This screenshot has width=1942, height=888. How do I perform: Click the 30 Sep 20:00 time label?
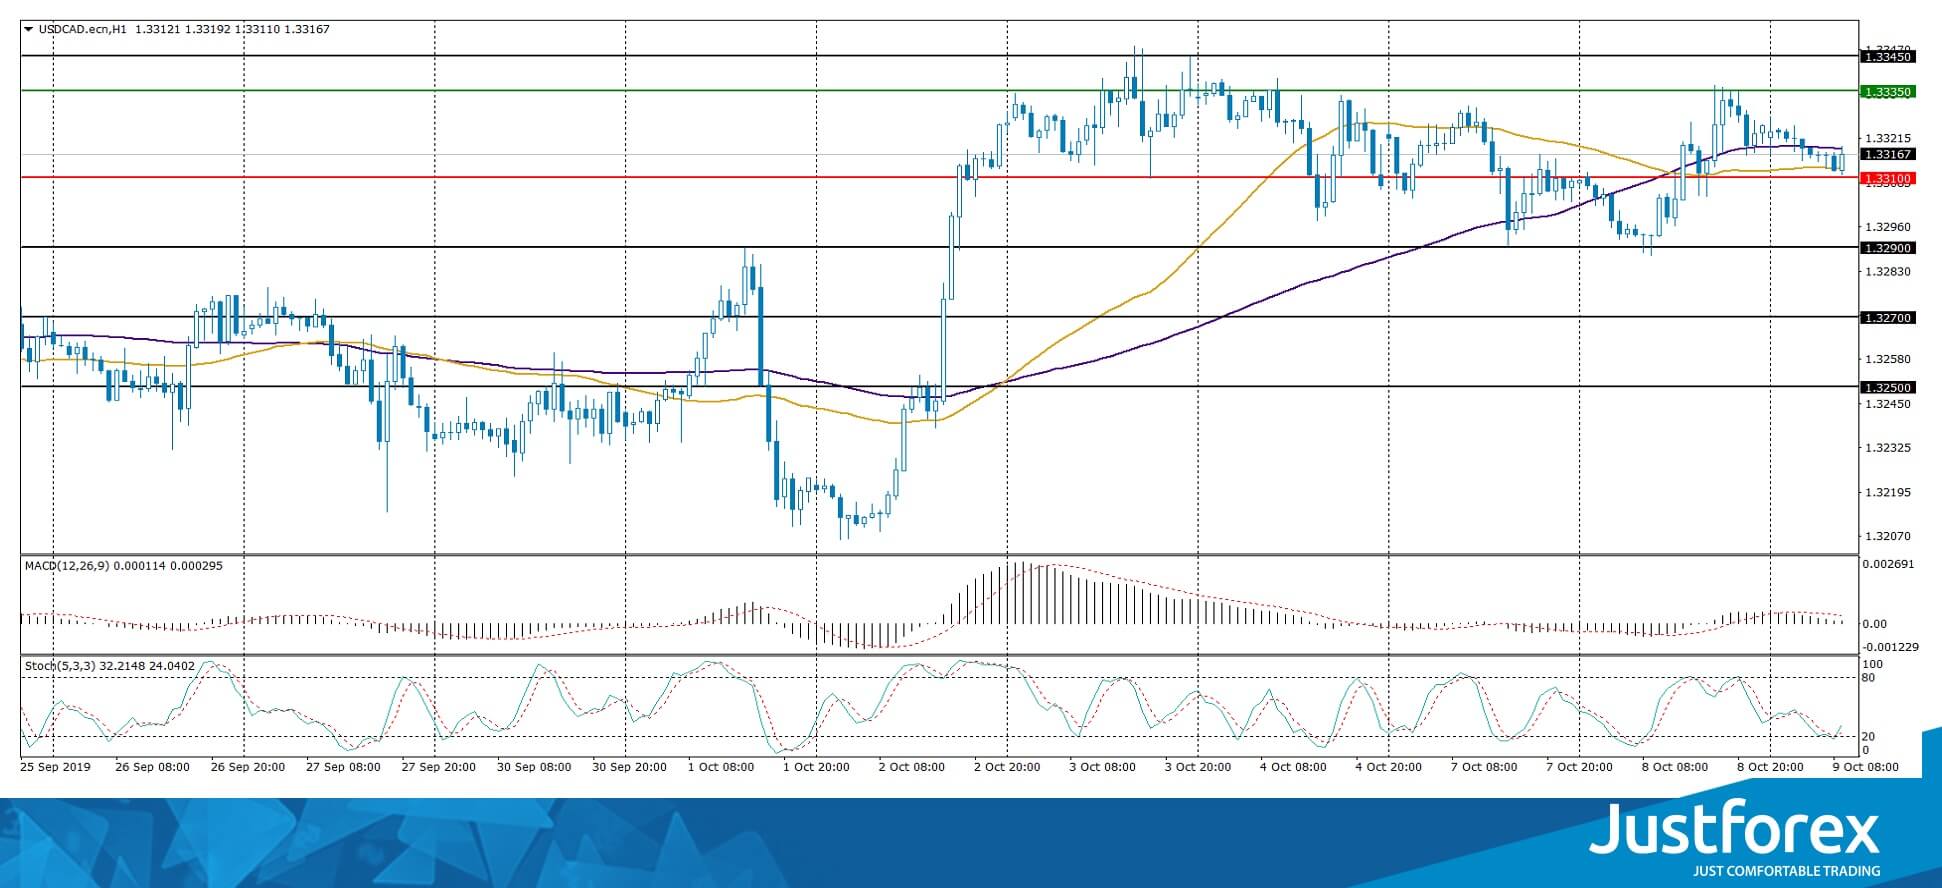click(630, 767)
